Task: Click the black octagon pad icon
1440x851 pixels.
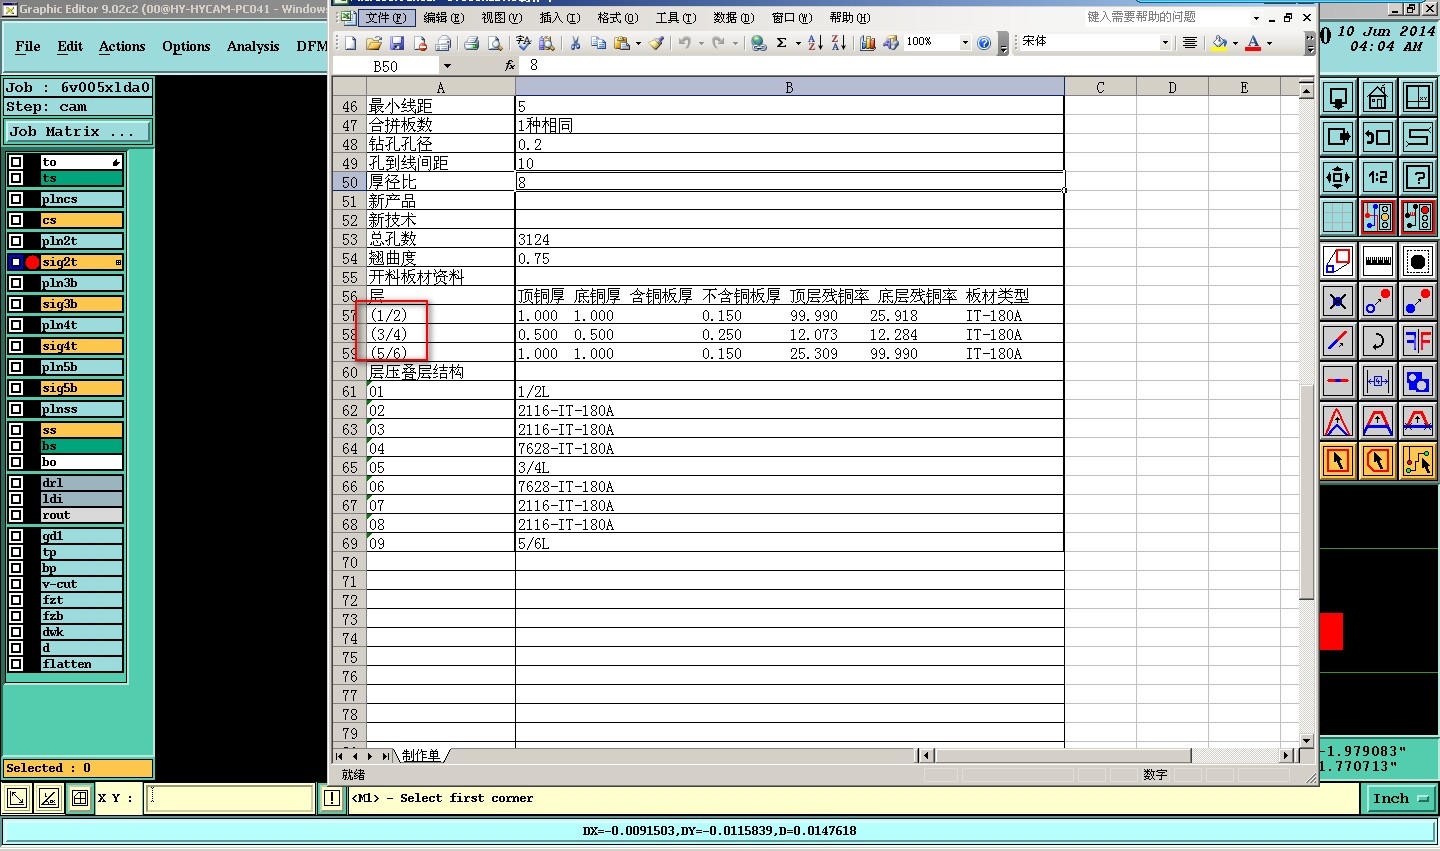Action: pos(1418,261)
